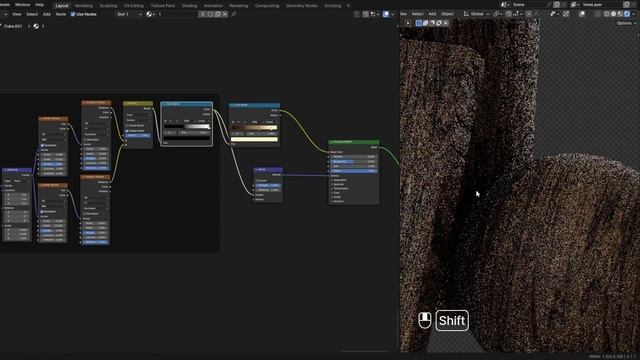Pin the node tree with the pin icon
Screen dimensions: 640x360
pyautogui.click(x=234, y=14)
